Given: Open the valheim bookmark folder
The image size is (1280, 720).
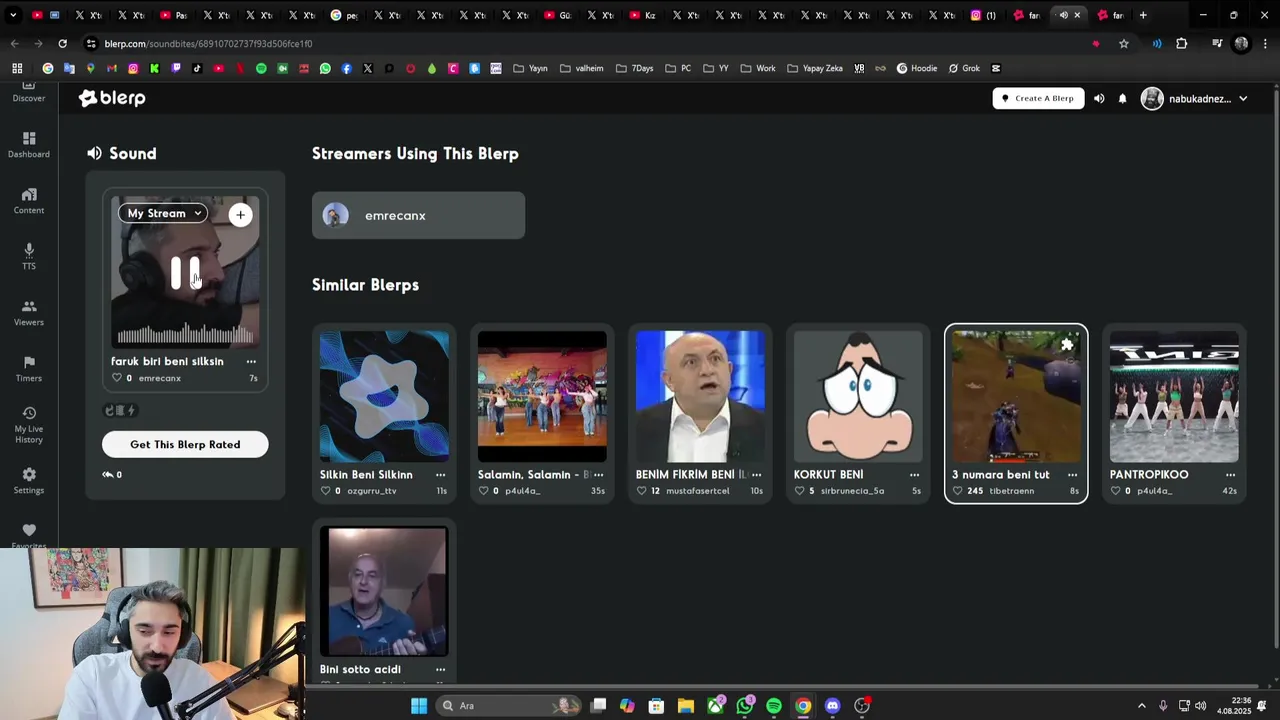Looking at the screenshot, I should (582, 68).
